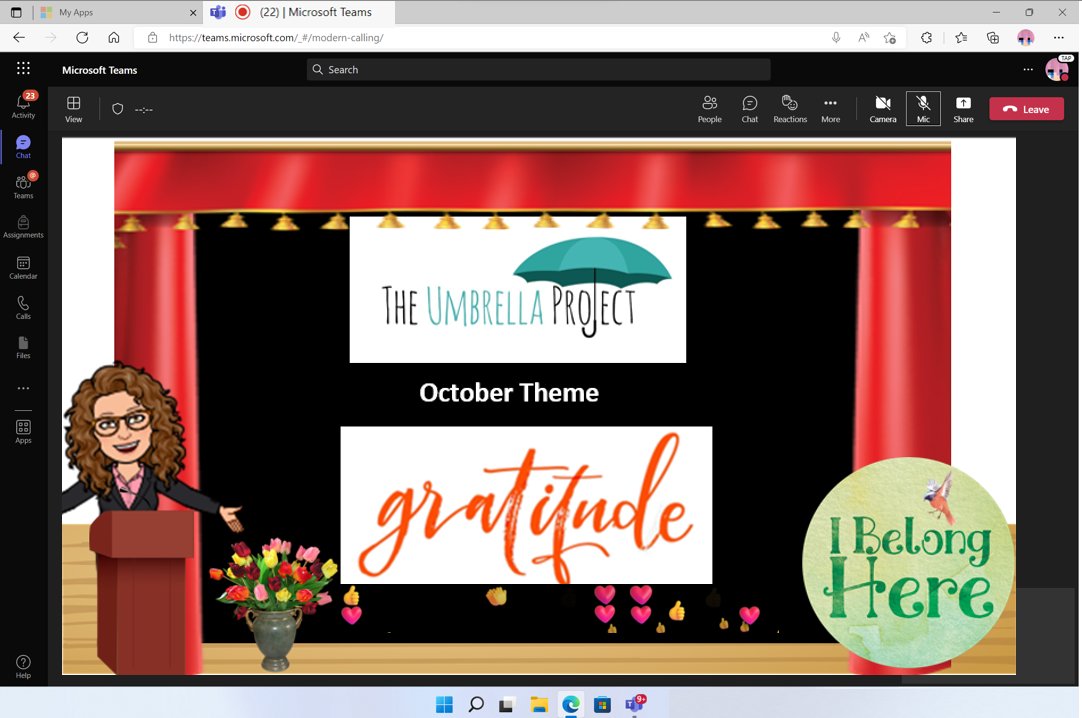Open Microsoft Store from taskbar
The height and width of the screenshot is (718, 1082).
tap(602, 704)
